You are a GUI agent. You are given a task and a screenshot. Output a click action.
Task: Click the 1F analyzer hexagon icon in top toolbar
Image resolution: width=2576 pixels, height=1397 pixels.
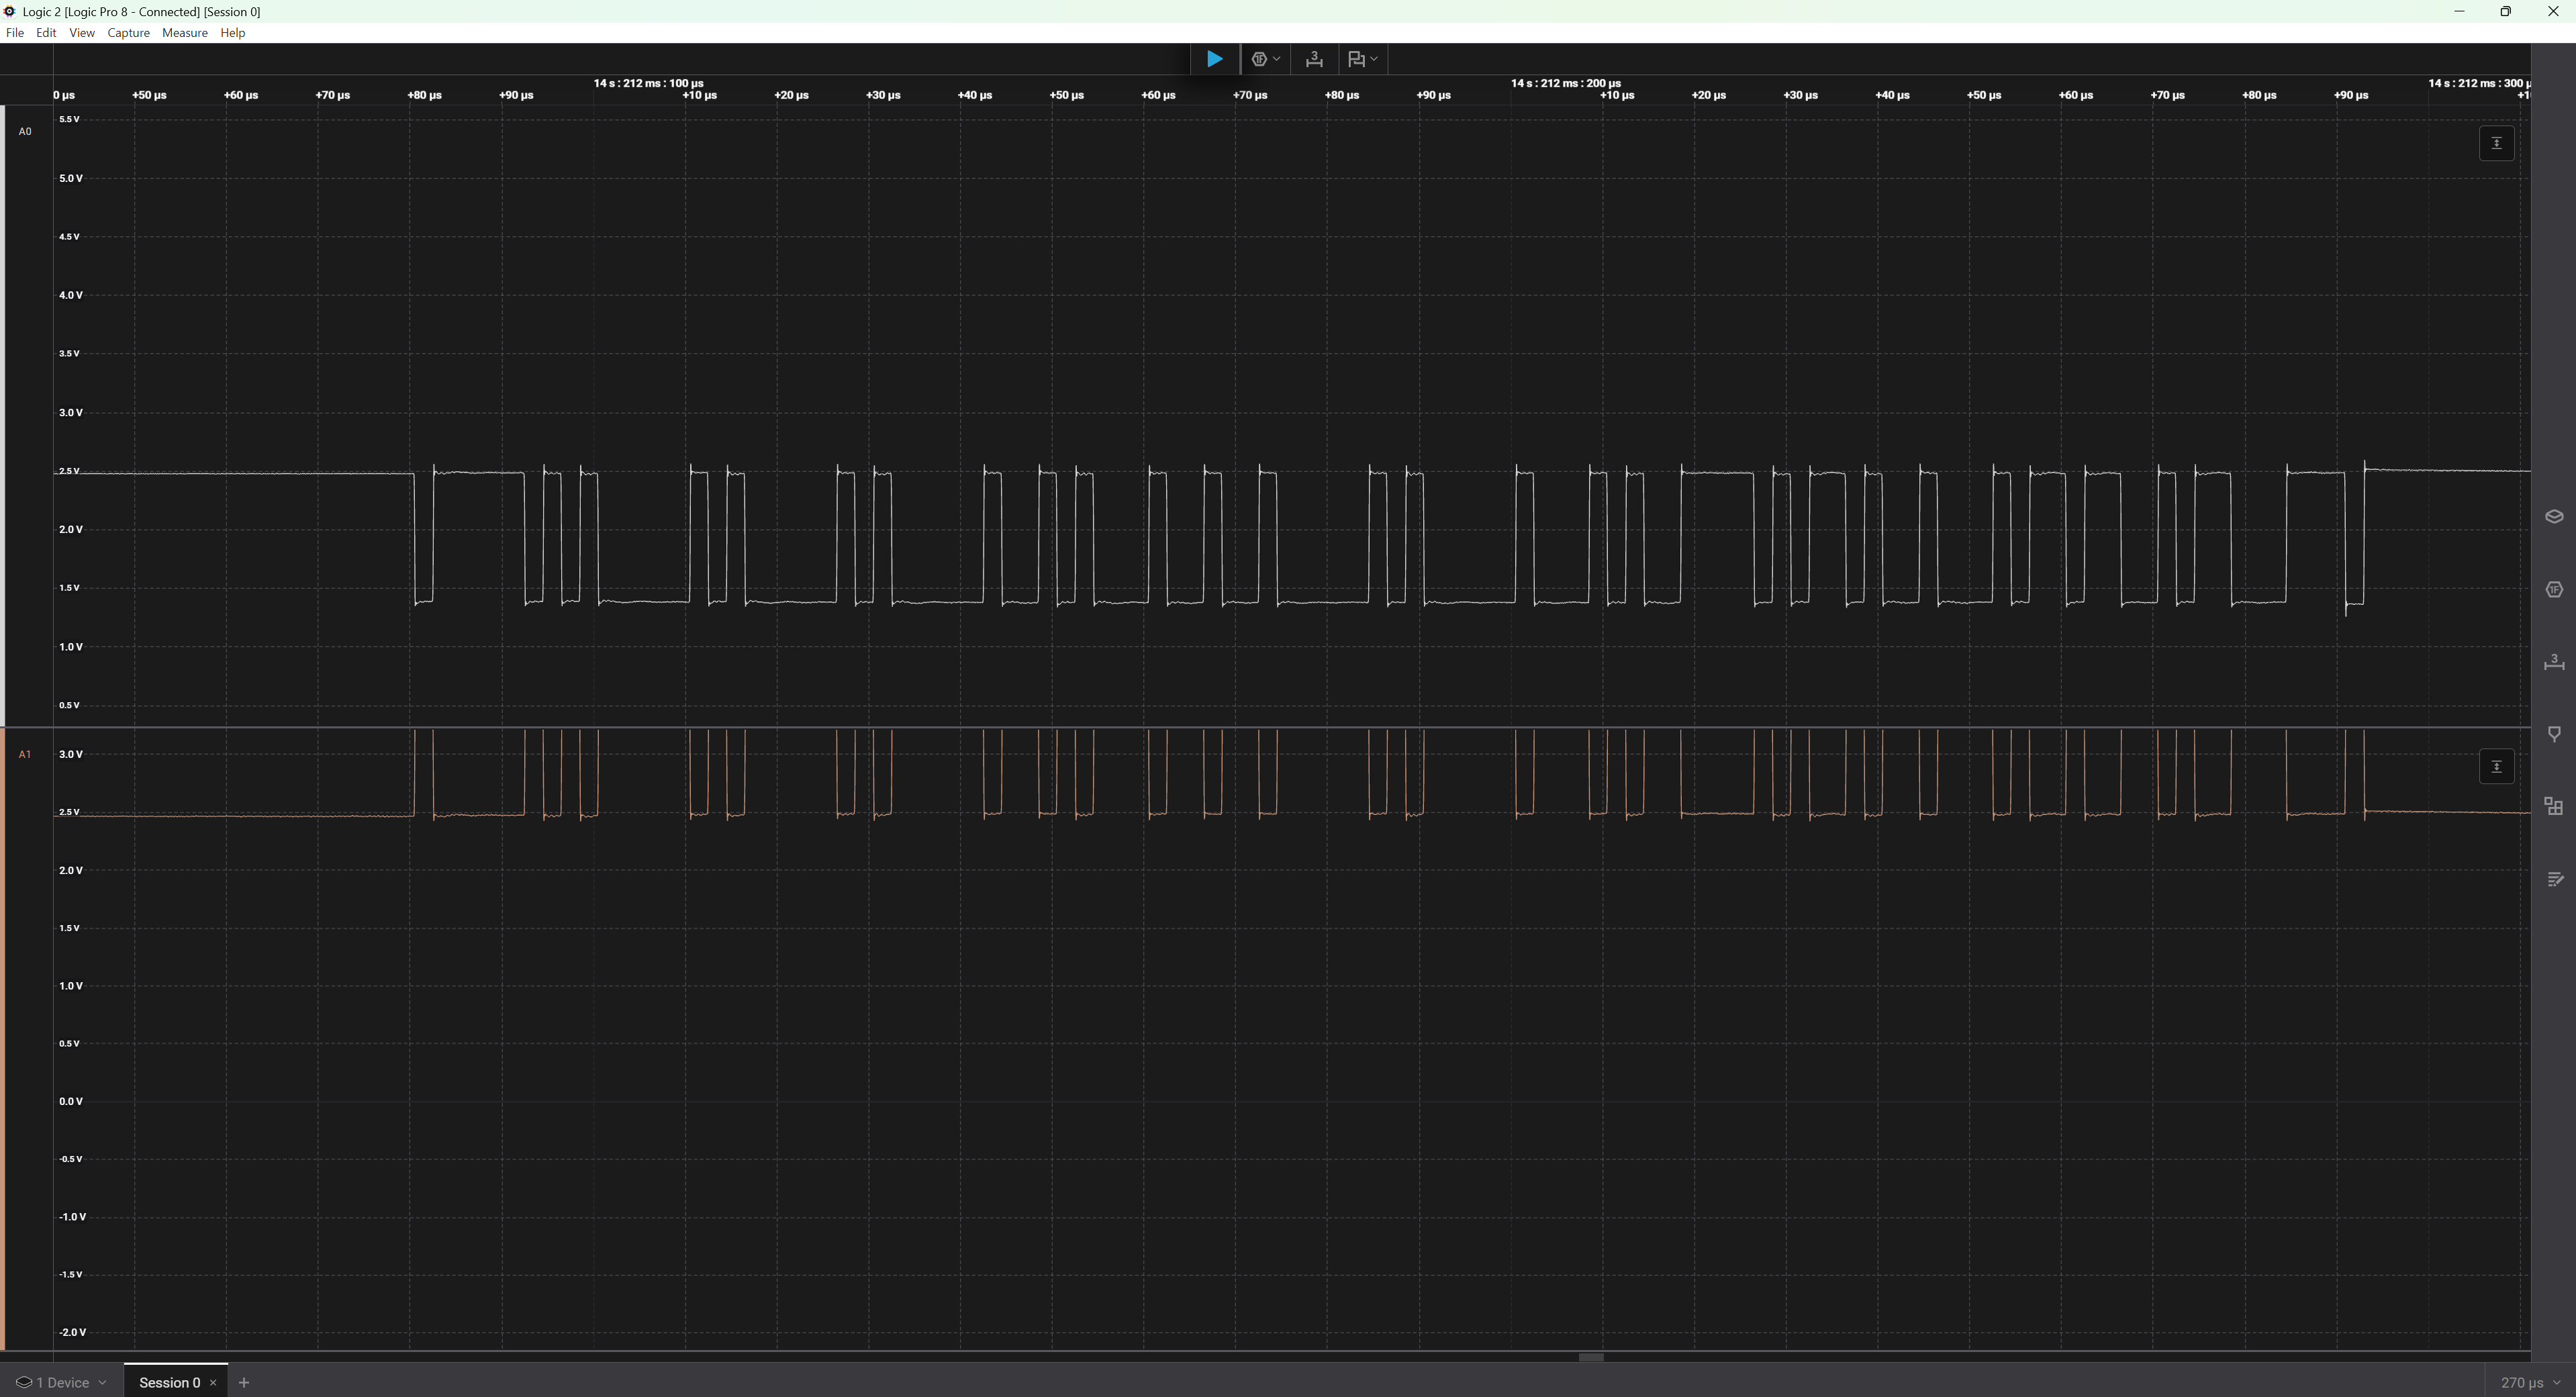pyautogui.click(x=1259, y=59)
